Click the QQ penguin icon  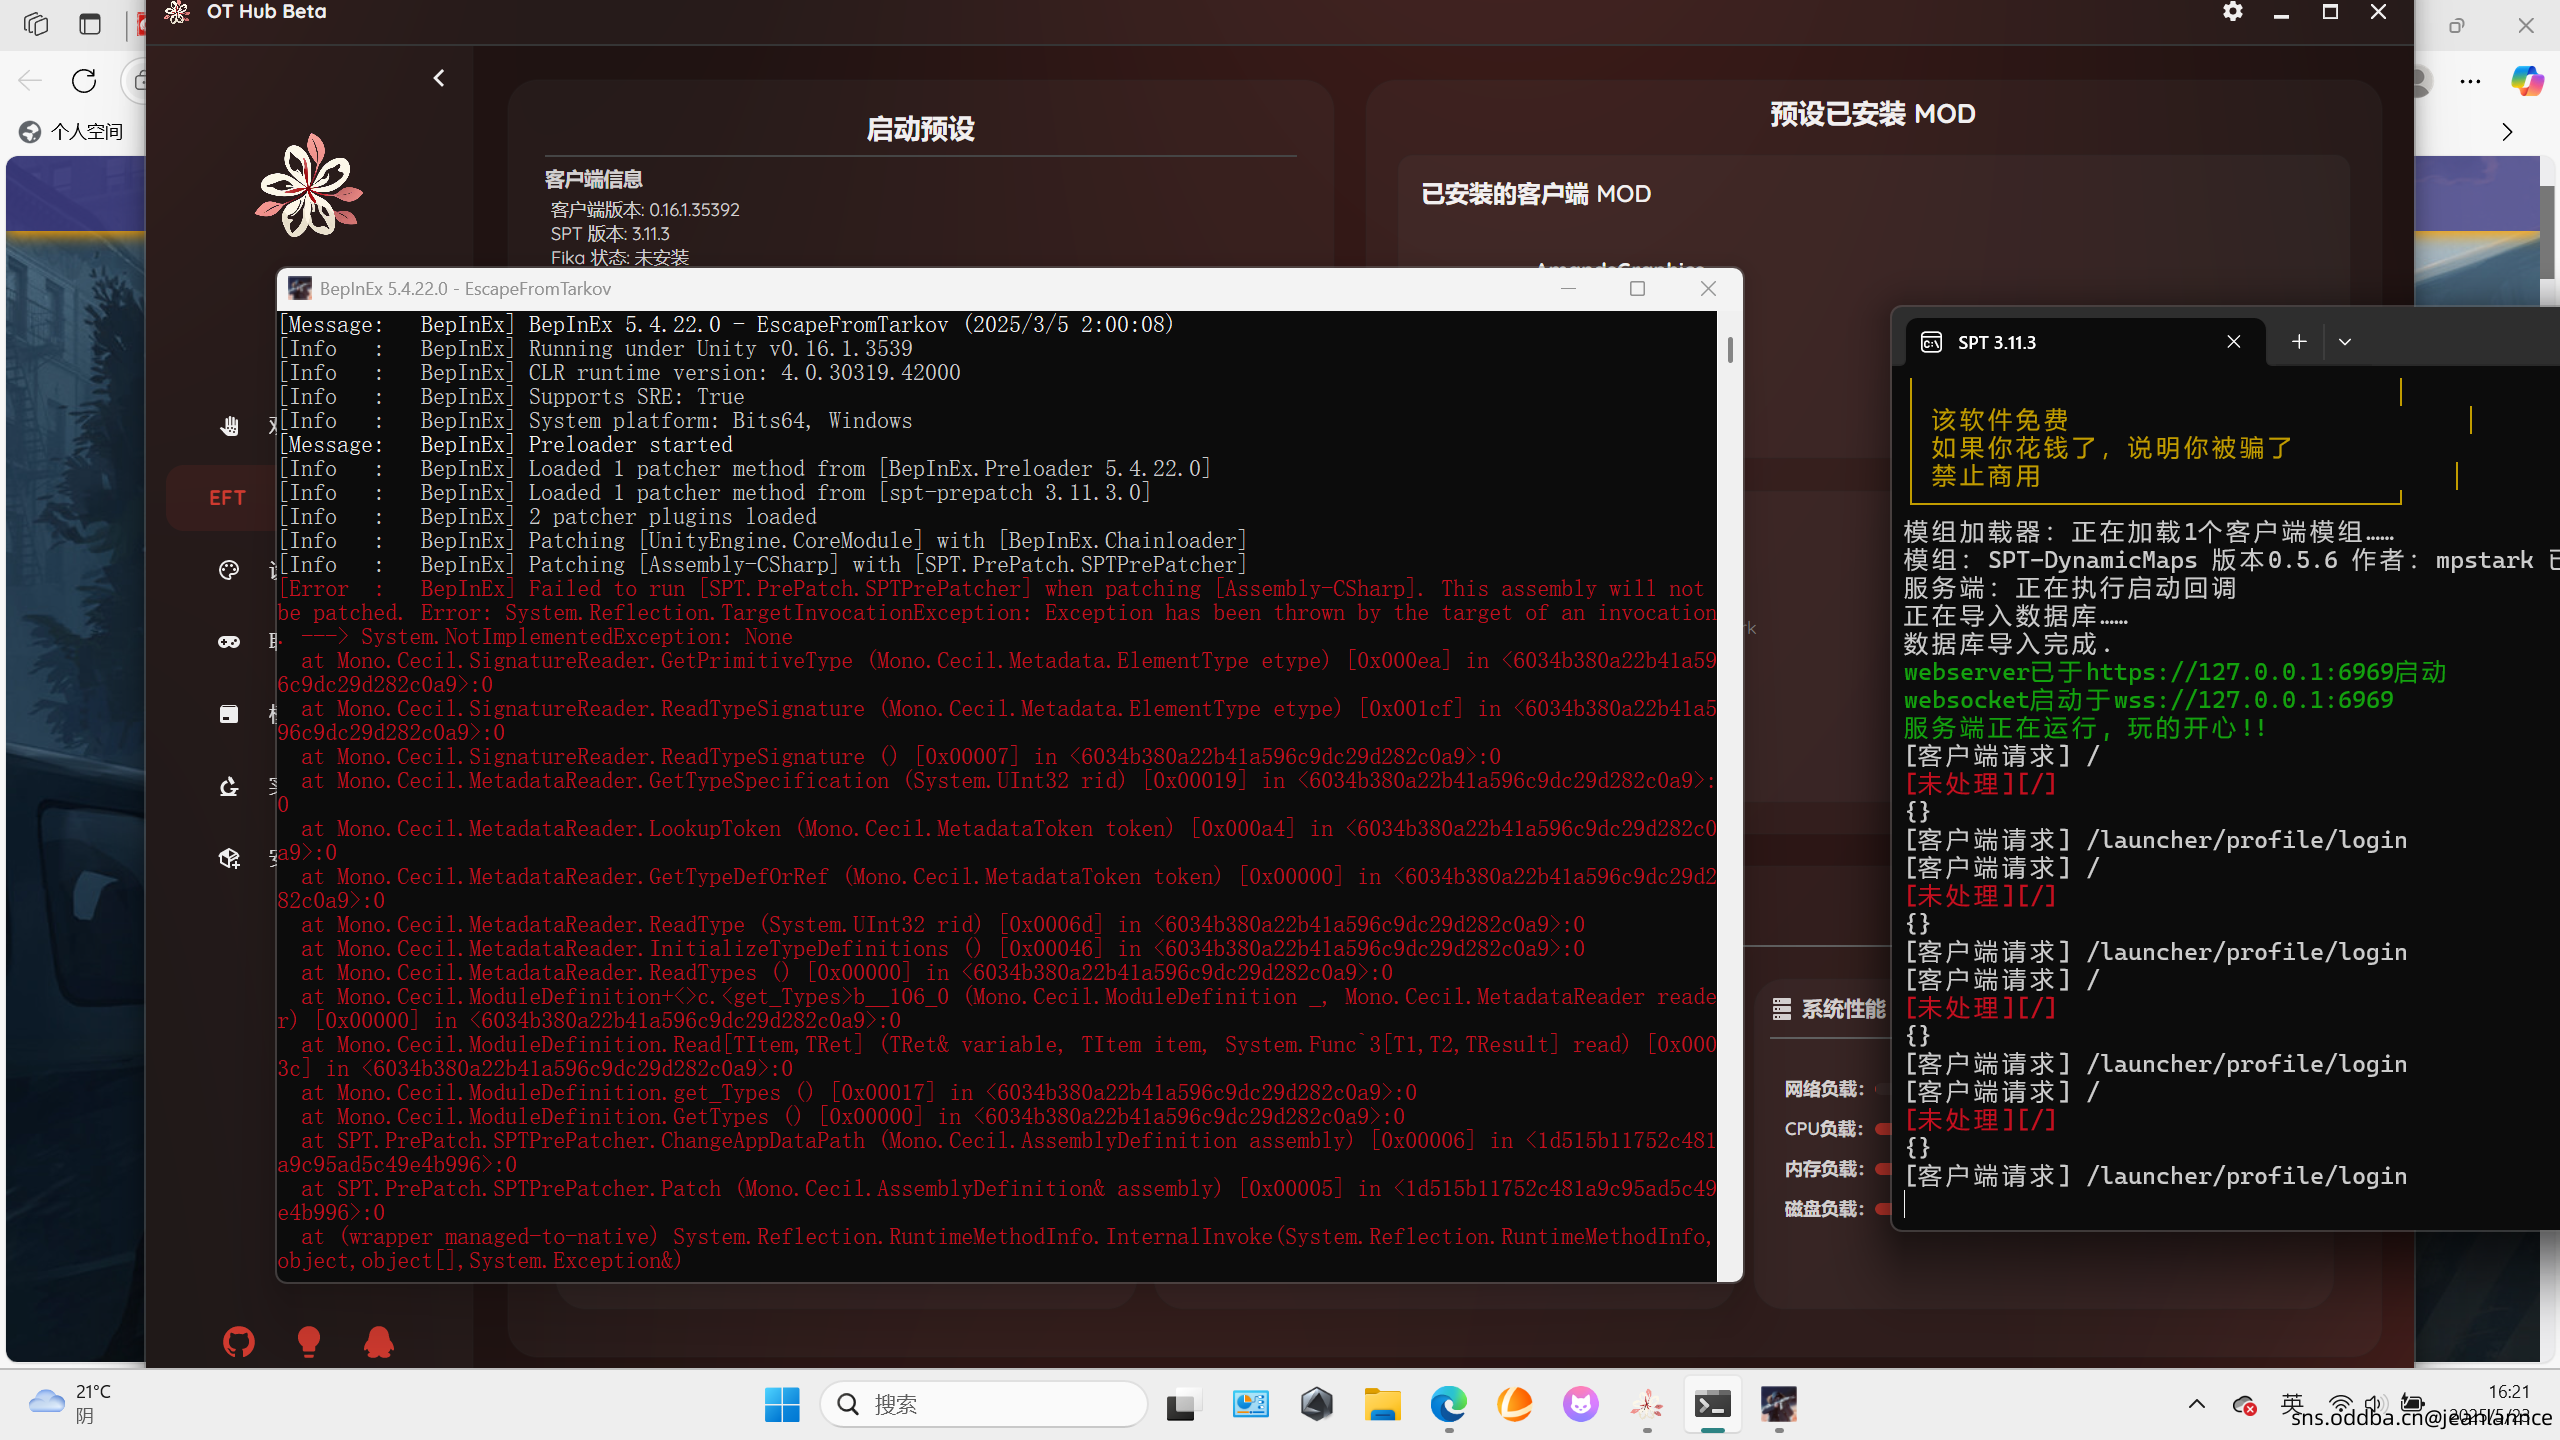(379, 1342)
